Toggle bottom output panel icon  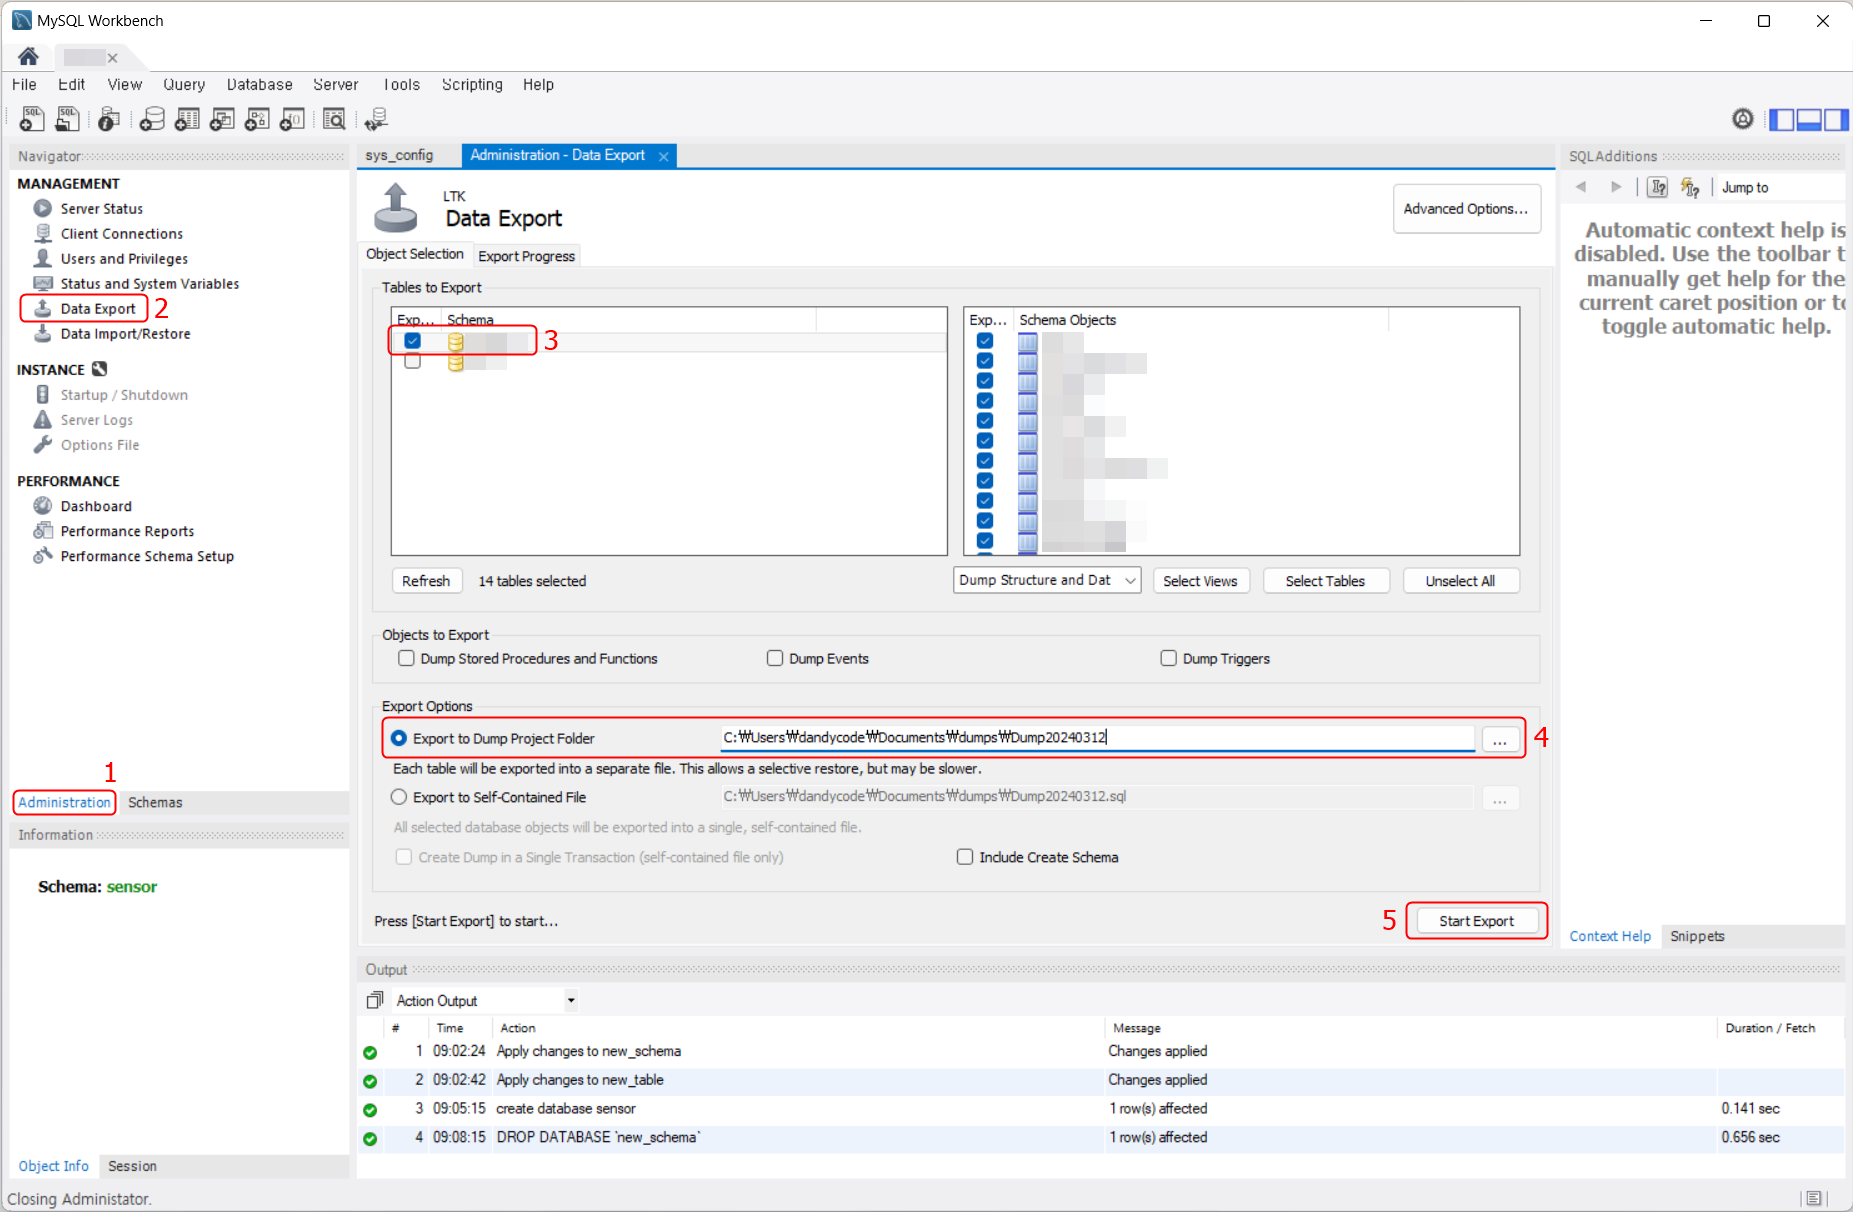(x=1809, y=120)
